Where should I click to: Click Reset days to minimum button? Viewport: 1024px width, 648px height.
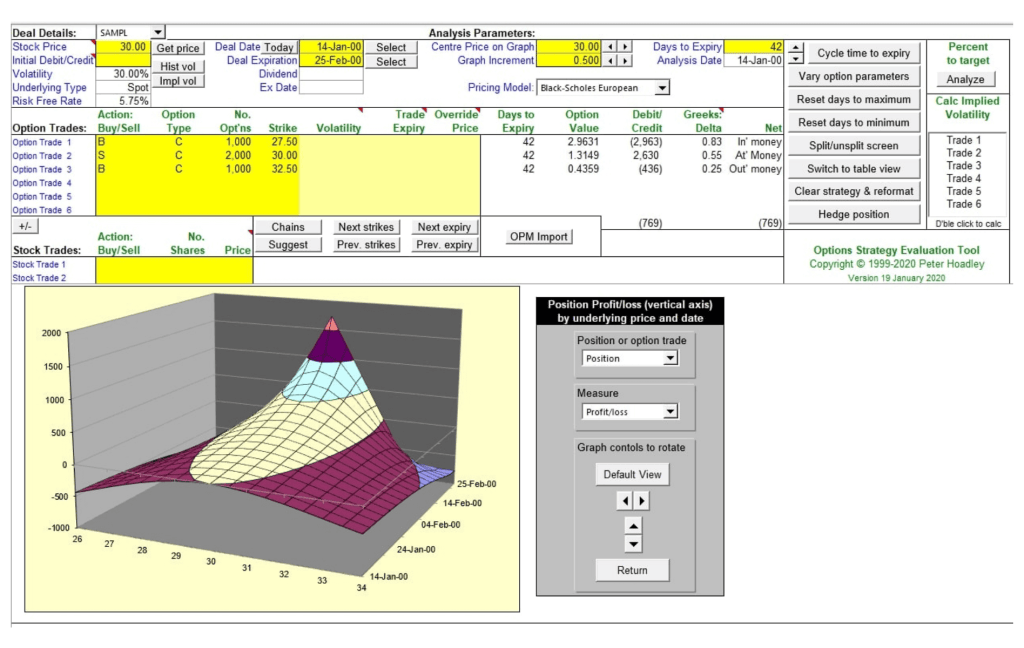pyautogui.click(x=854, y=122)
